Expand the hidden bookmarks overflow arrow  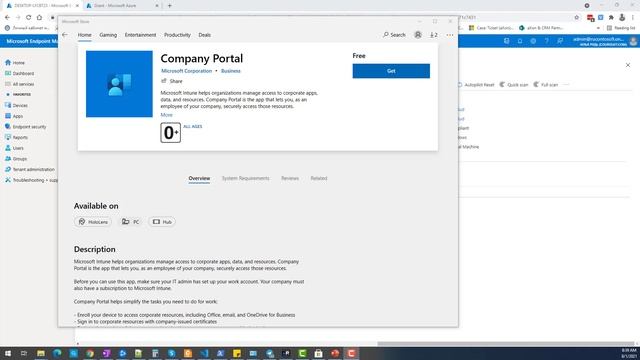[598, 28]
